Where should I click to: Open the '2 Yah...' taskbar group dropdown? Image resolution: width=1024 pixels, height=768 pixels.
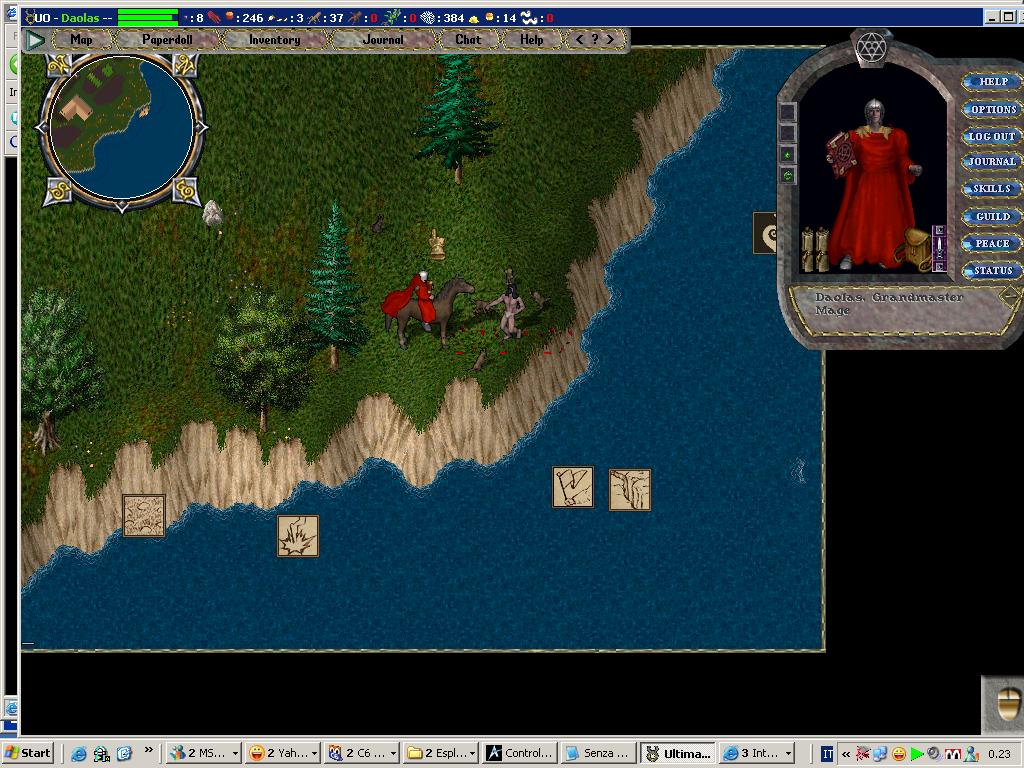(283, 753)
